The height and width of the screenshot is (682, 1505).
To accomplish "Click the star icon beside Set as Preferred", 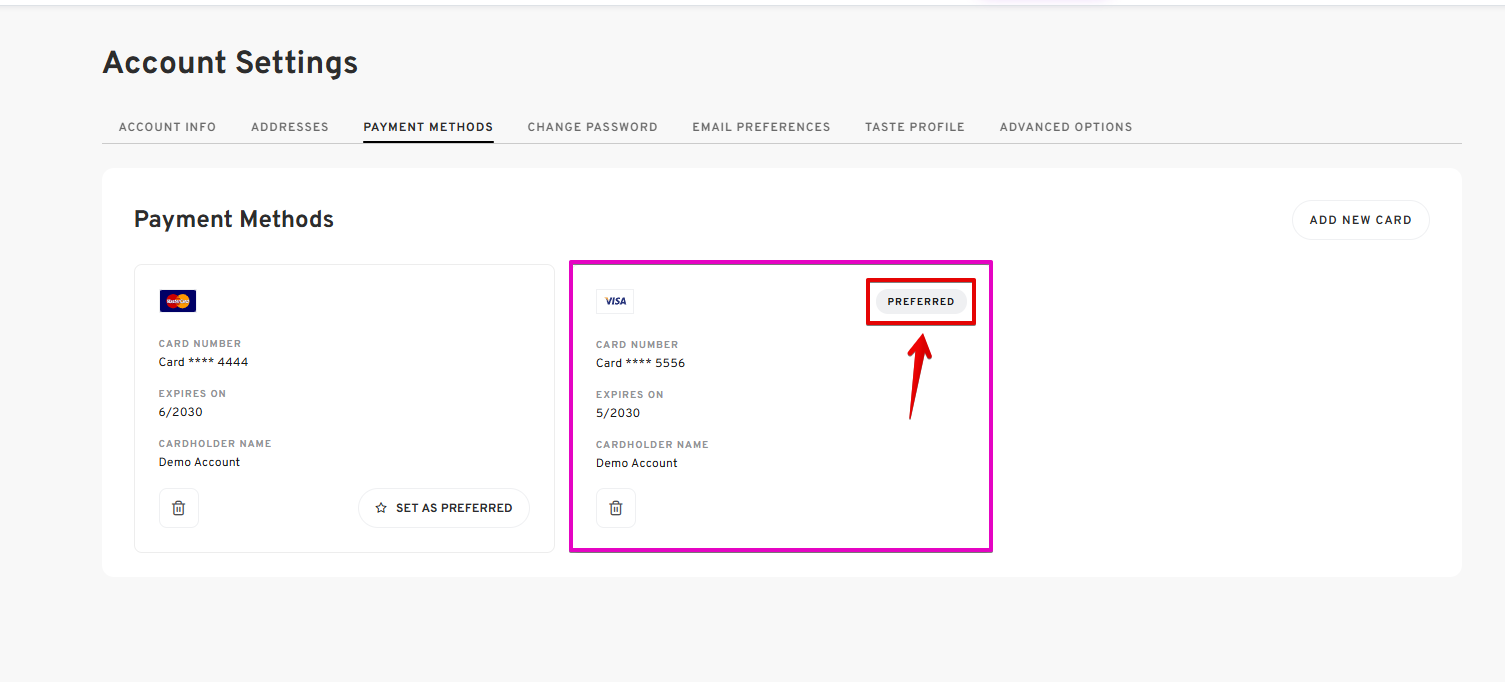I will coord(381,508).
